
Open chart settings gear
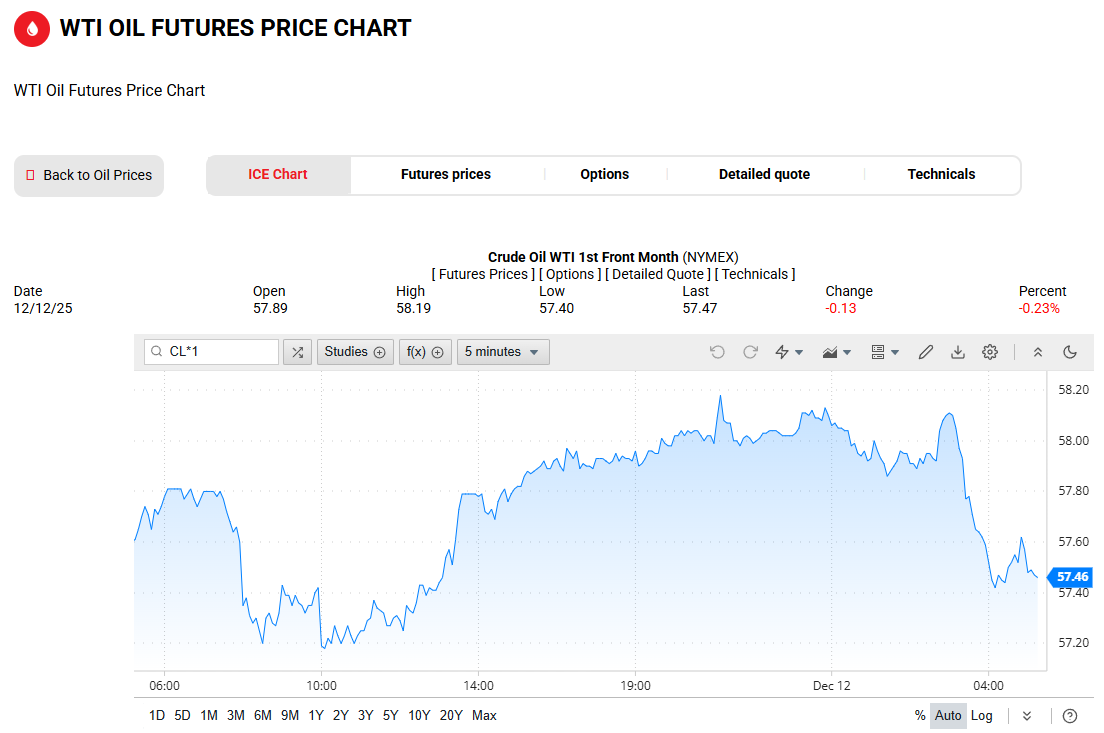990,352
